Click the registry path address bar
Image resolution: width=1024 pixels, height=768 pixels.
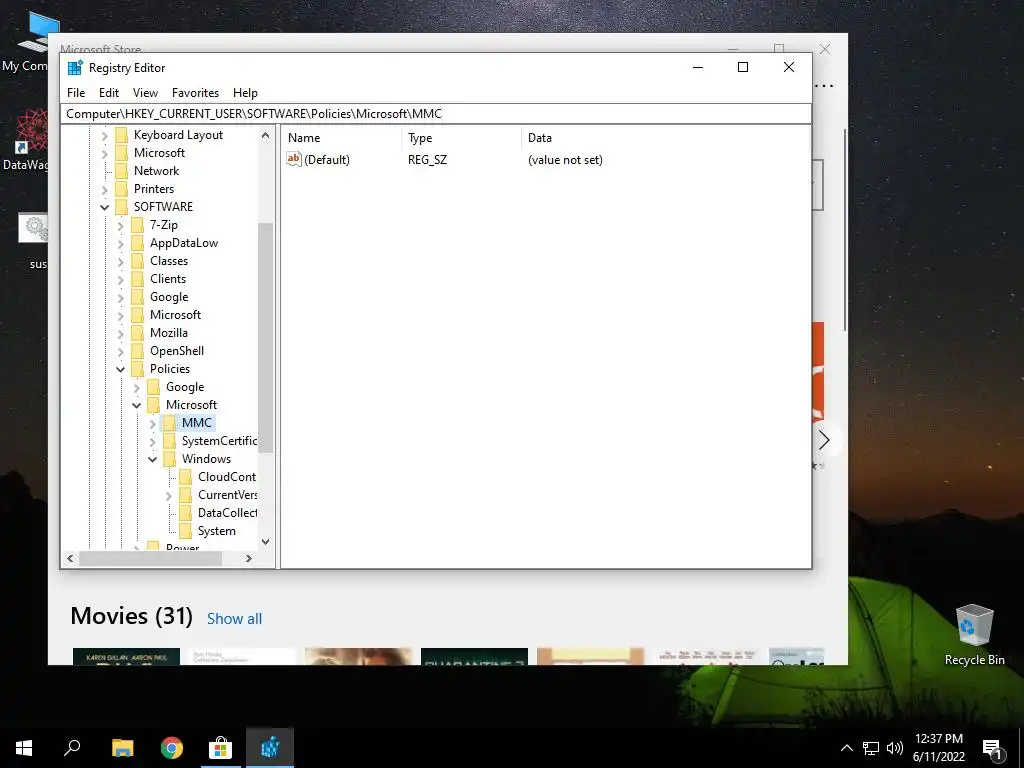pyautogui.click(x=436, y=114)
